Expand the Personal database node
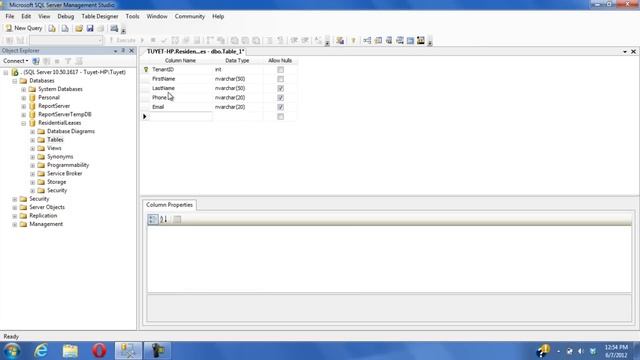640x360 pixels. pos(24,98)
